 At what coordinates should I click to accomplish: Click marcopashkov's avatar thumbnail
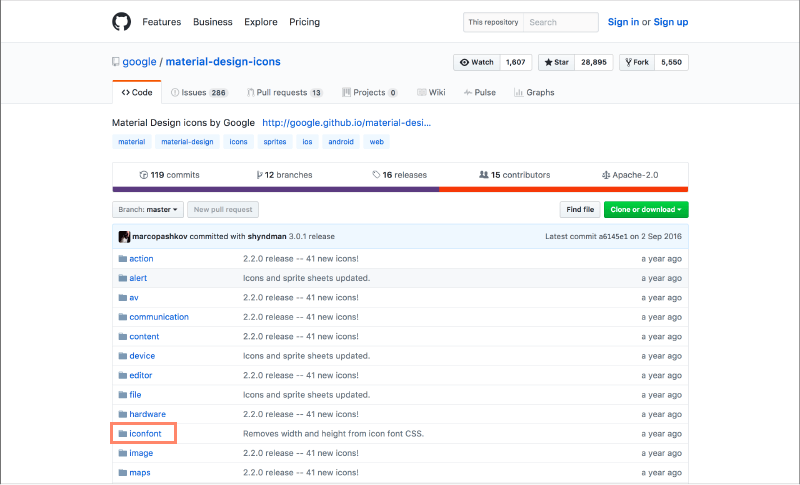tap(124, 237)
